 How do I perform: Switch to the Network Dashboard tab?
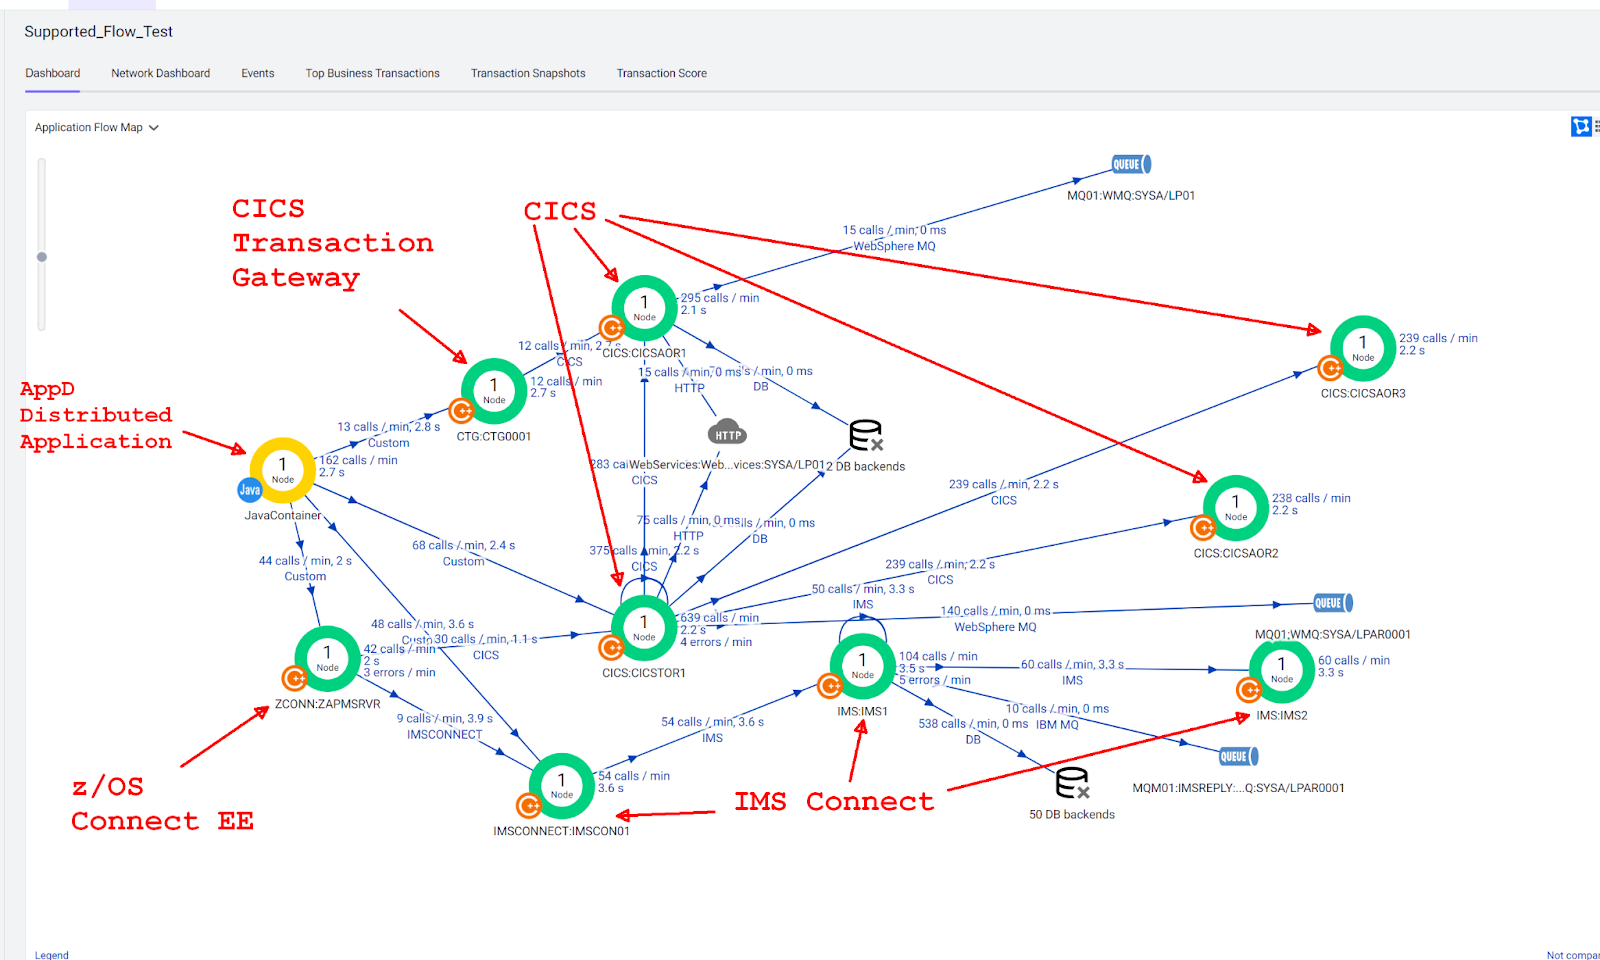tap(160, 73)
